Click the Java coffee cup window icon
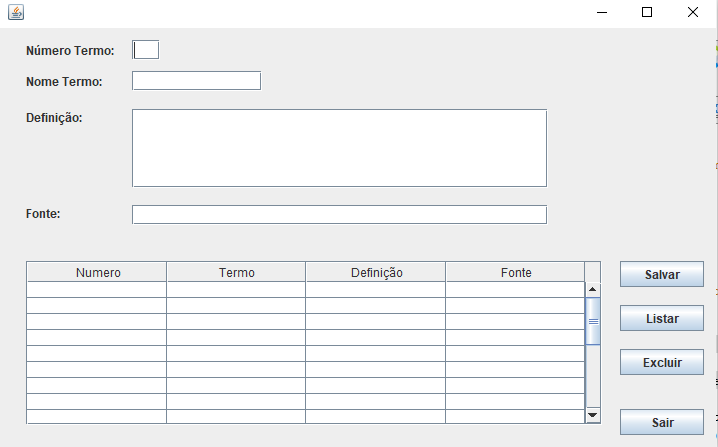Viewport: 718px width, 447px height. (16, 12)
